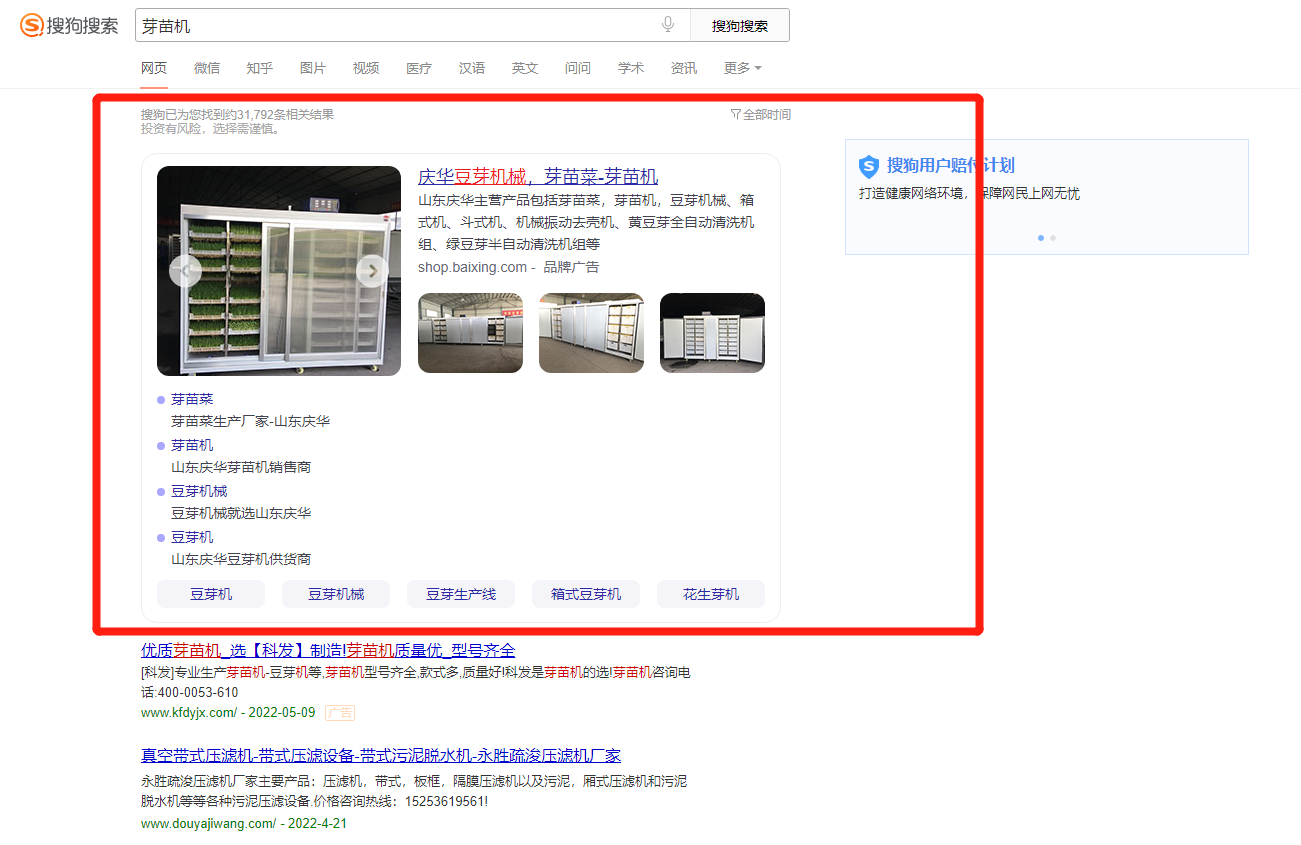Screen dimensions: 1301x845
Task: Open the 全部时间 time filter
Action: (x=761, y=115)
